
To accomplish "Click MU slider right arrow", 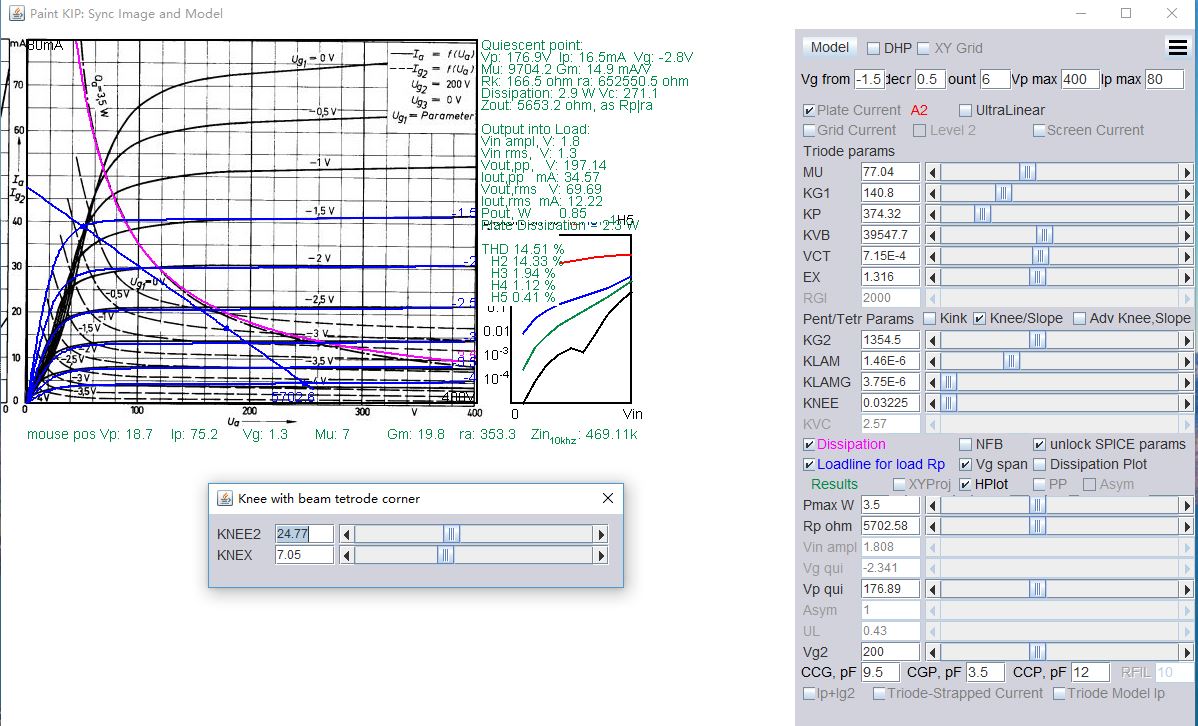I will click(x=1187, y=172).
